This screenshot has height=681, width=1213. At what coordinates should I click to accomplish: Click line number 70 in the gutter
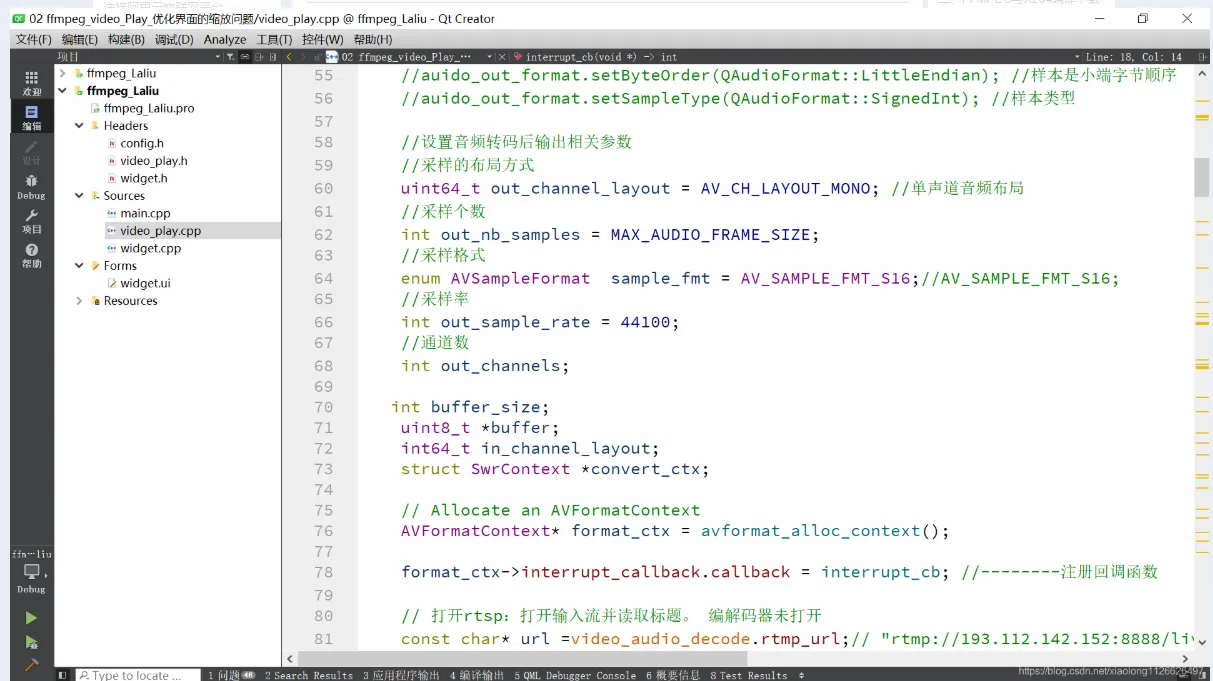(323, 407)
